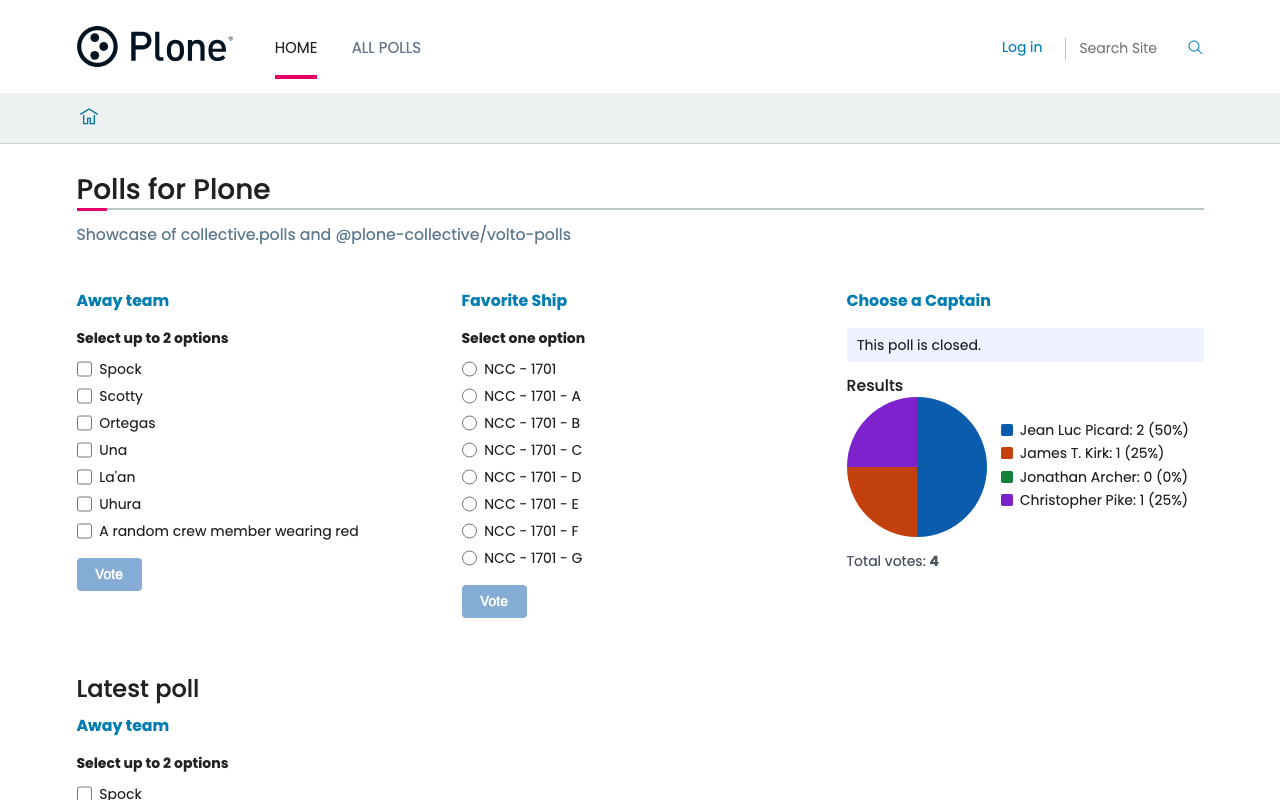Click the green Jonathan Archer legend swatch
The image size is (1280, 800).
point(1007,477)
